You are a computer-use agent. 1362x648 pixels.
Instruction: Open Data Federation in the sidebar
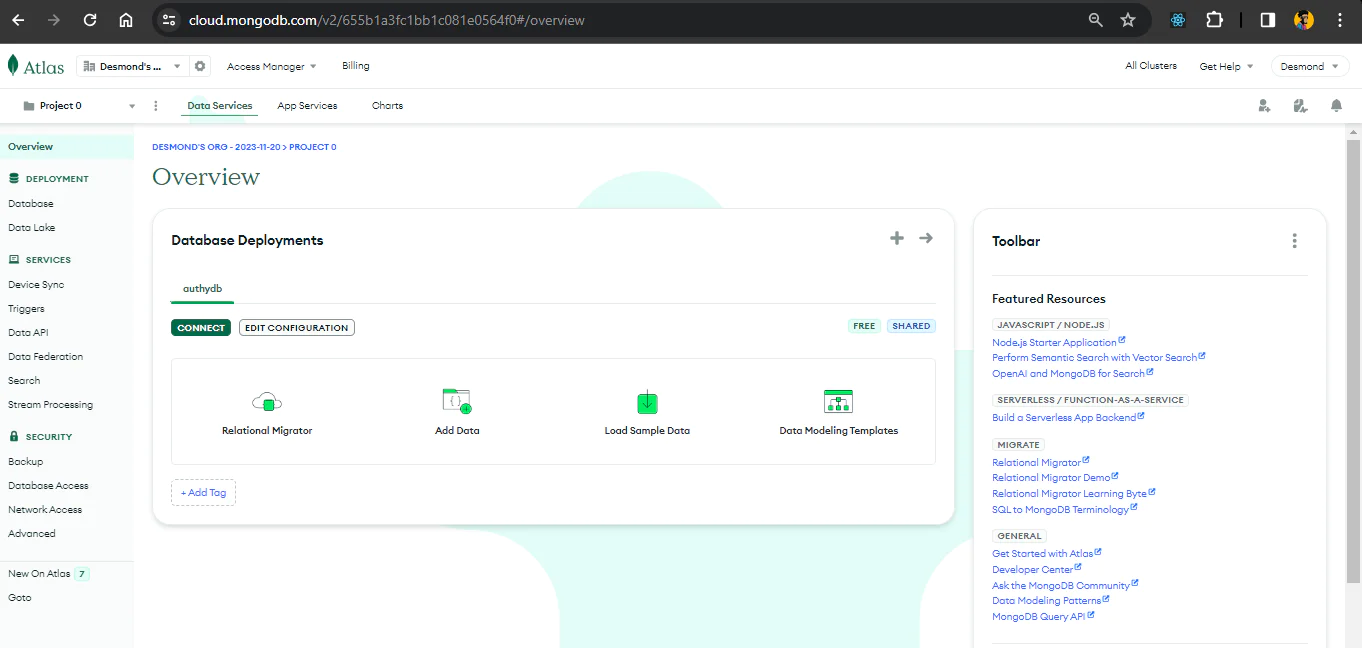coord(45,357)
